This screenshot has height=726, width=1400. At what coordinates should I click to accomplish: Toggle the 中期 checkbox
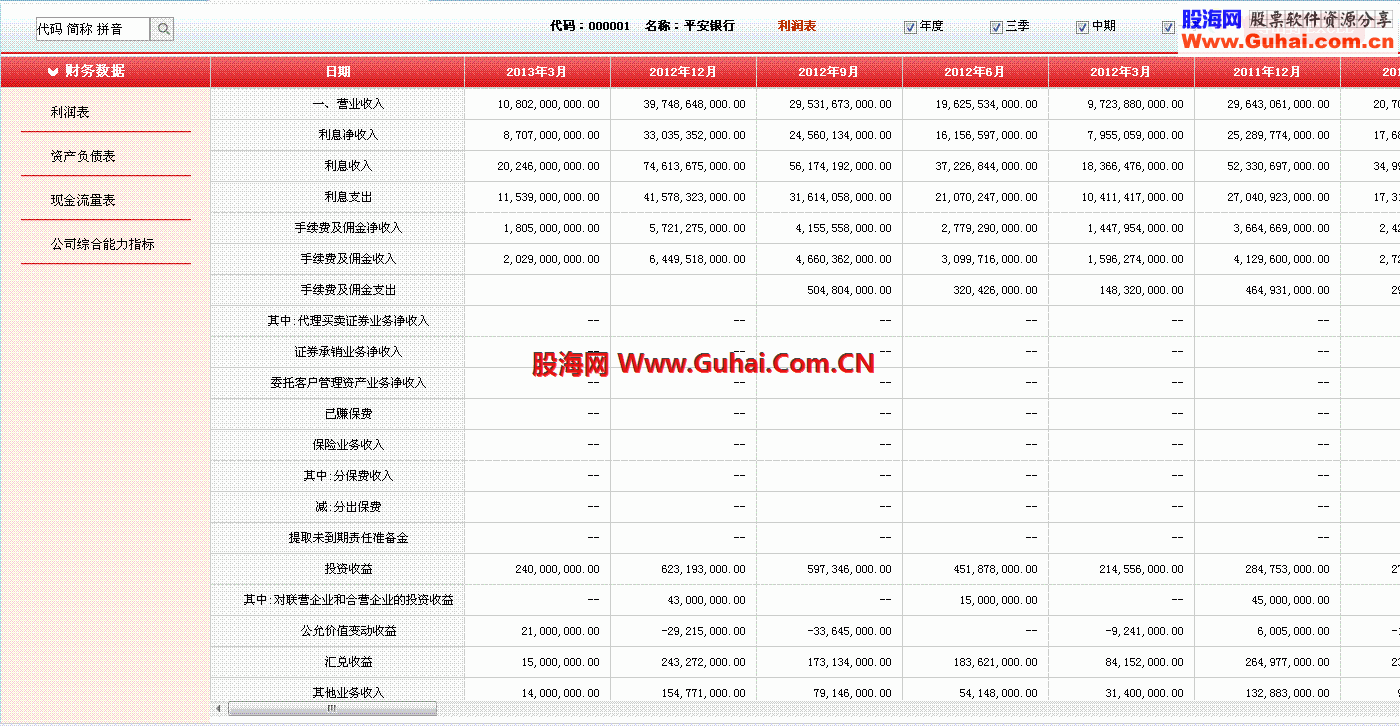pos(1082,27)
